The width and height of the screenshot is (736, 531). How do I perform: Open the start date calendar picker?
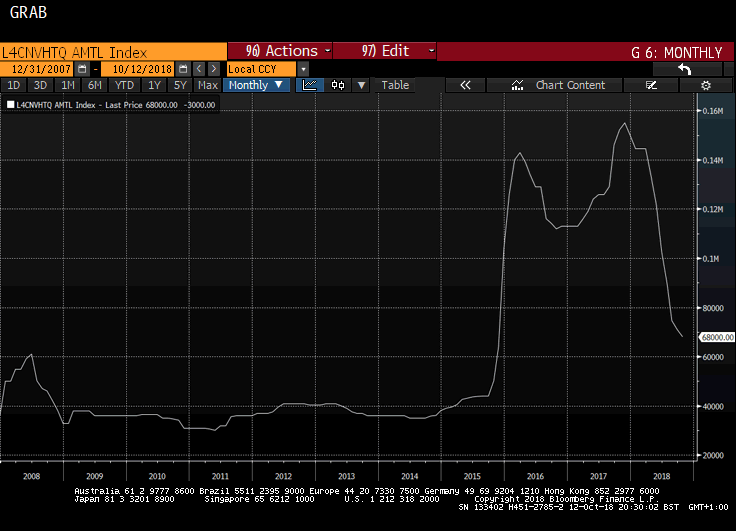tap(83, 69)
